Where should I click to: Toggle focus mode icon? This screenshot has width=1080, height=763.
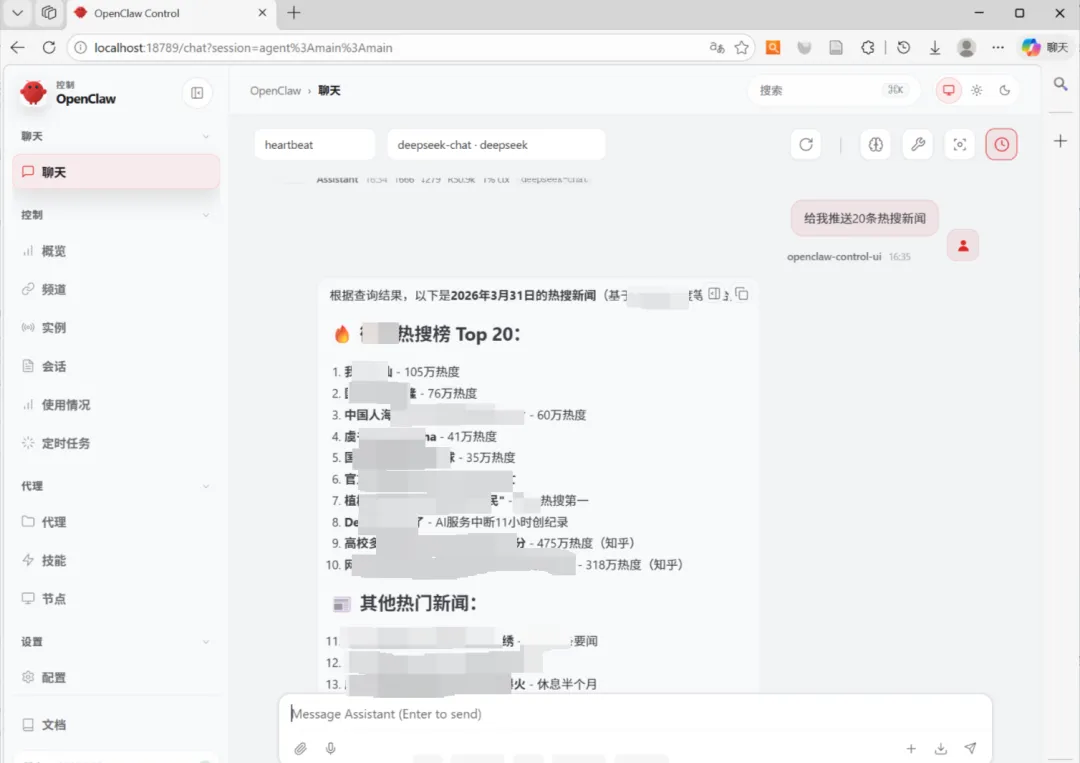pos(959,145)
